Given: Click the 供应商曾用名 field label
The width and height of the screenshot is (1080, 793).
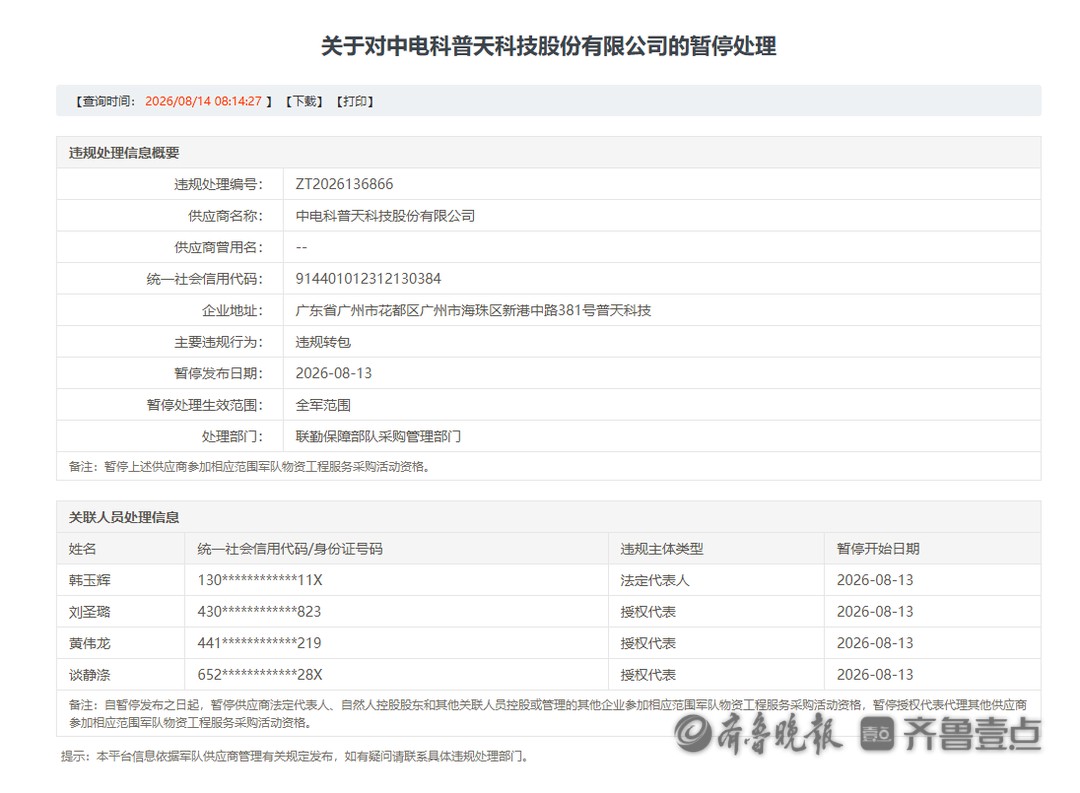Looking at the screenshot, I should [x=218, y=247].
